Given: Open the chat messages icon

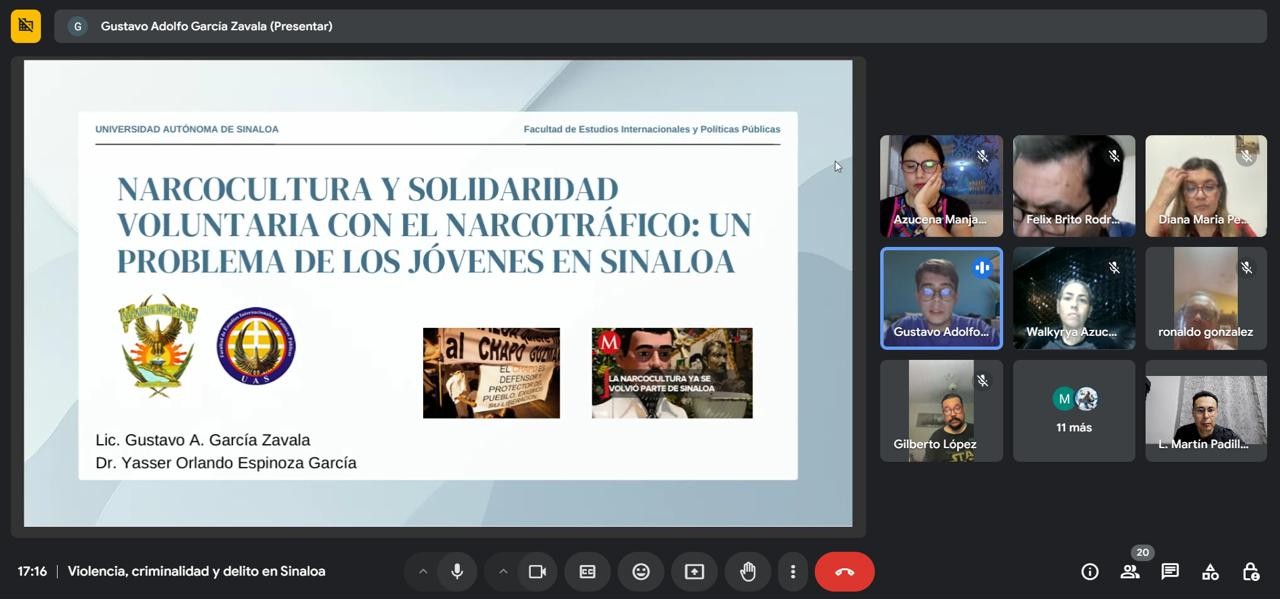Looking at the screenshot, I should [x=1170, y=572].
